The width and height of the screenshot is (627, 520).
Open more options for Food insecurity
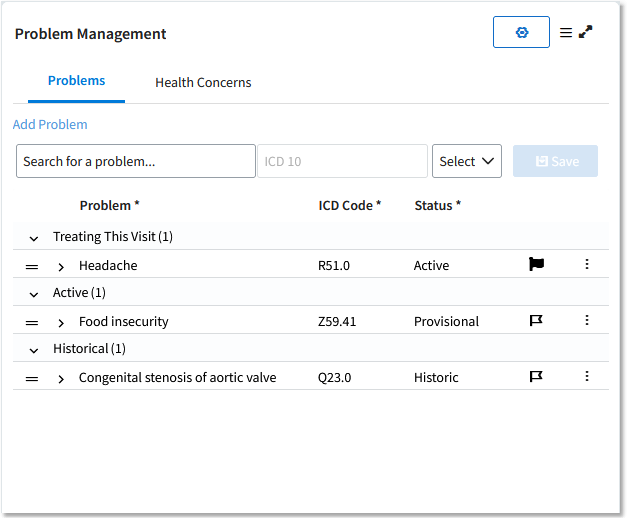(587, 320)
